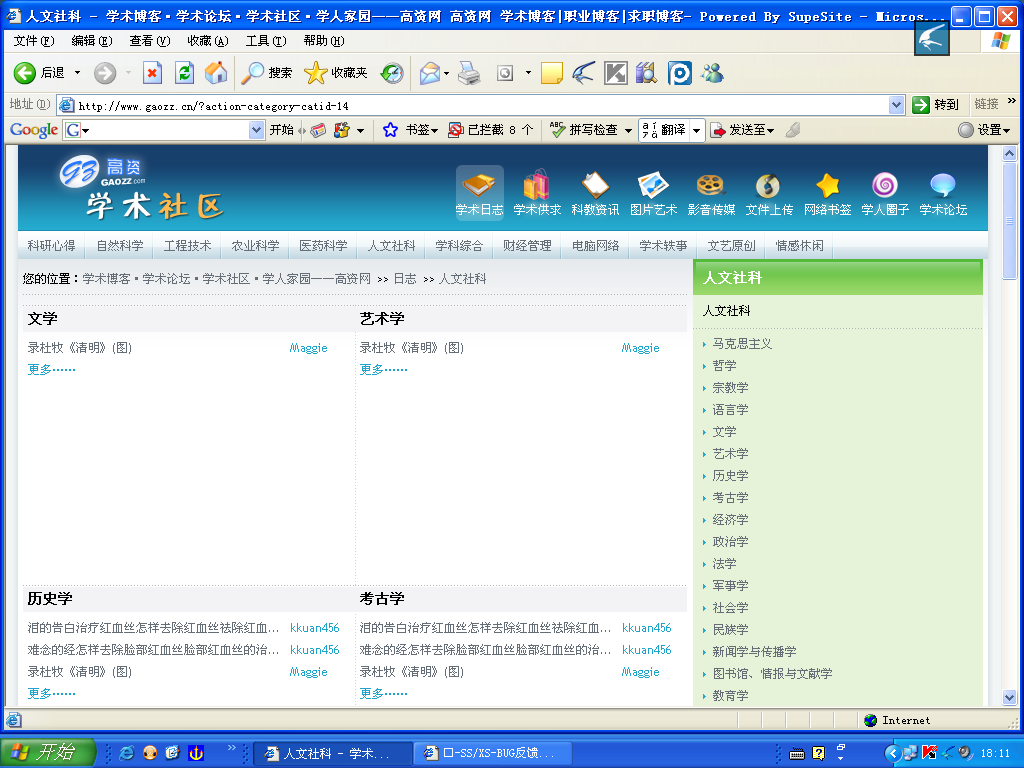Expand the toolbar chevron next to 链接
The width and height of the screenshot is (1024, 768).
pyautogui.click(x=1012, y=101)
